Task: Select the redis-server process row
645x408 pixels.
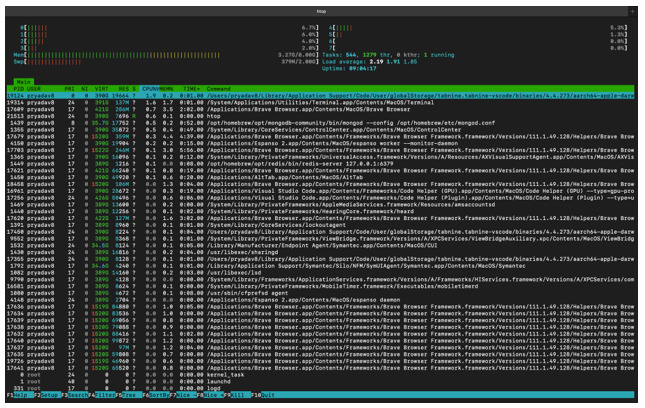Action: click(x=320, y=164)
